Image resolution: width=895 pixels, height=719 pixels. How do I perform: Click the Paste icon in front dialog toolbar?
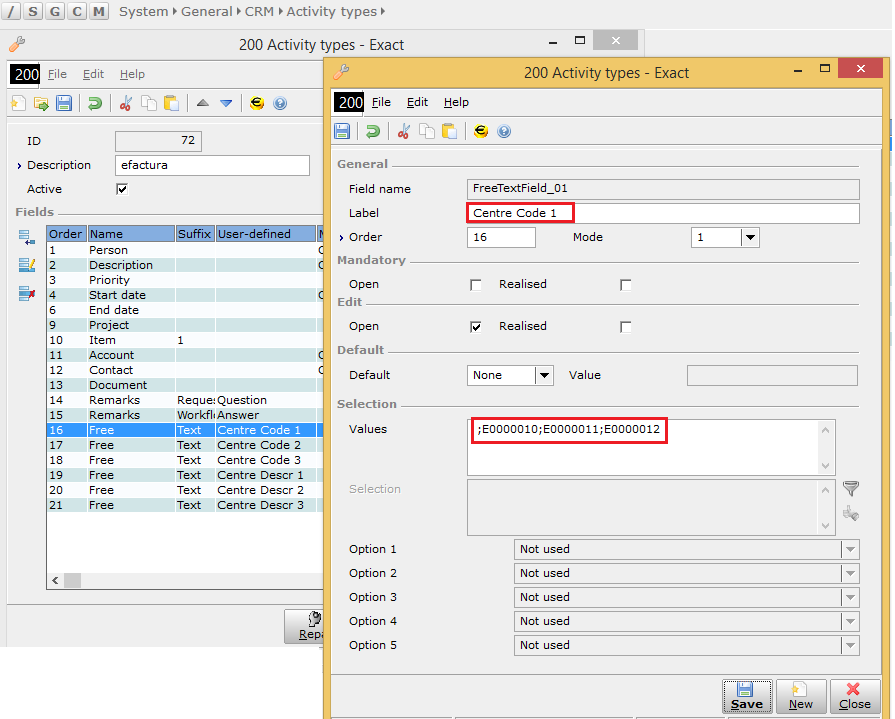449,131
